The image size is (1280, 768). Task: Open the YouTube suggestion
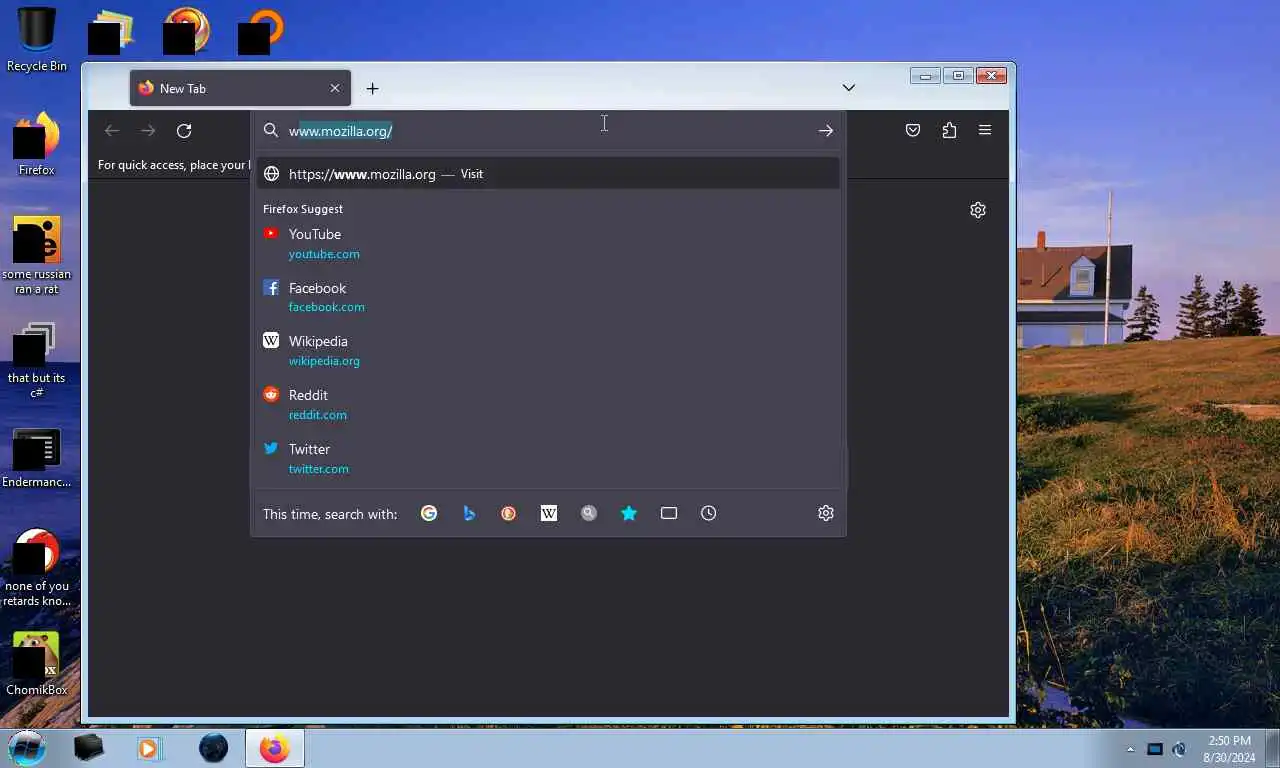click(548, 243)
